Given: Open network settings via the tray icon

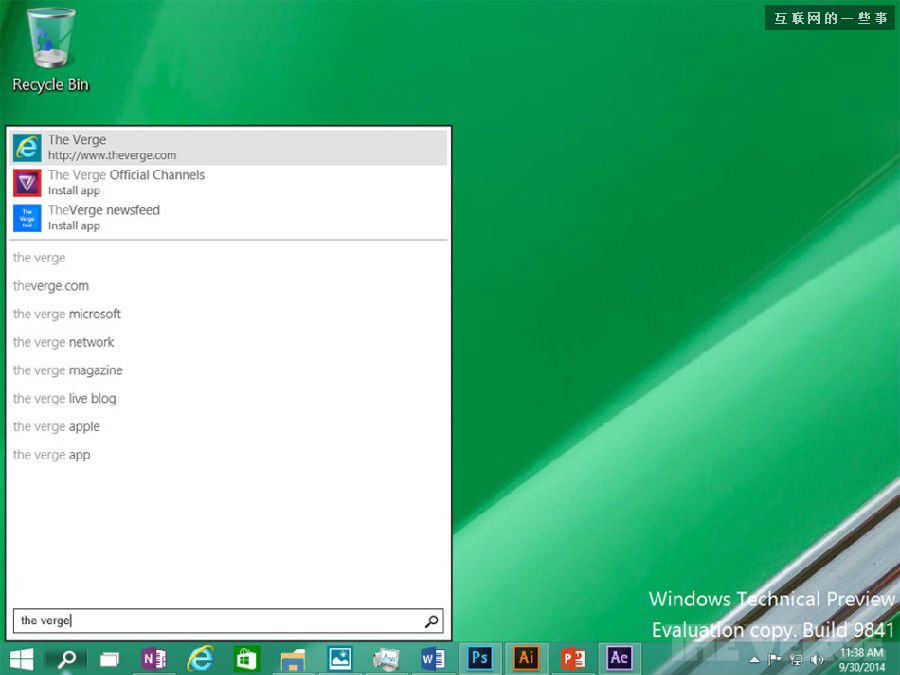Looking at the screenshot, I should pos(795,658).
